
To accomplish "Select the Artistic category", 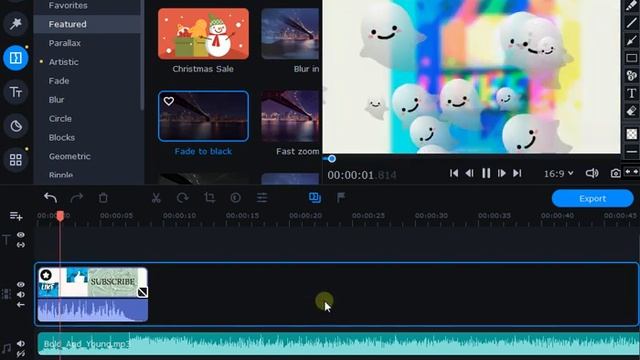I will point(64,62).
